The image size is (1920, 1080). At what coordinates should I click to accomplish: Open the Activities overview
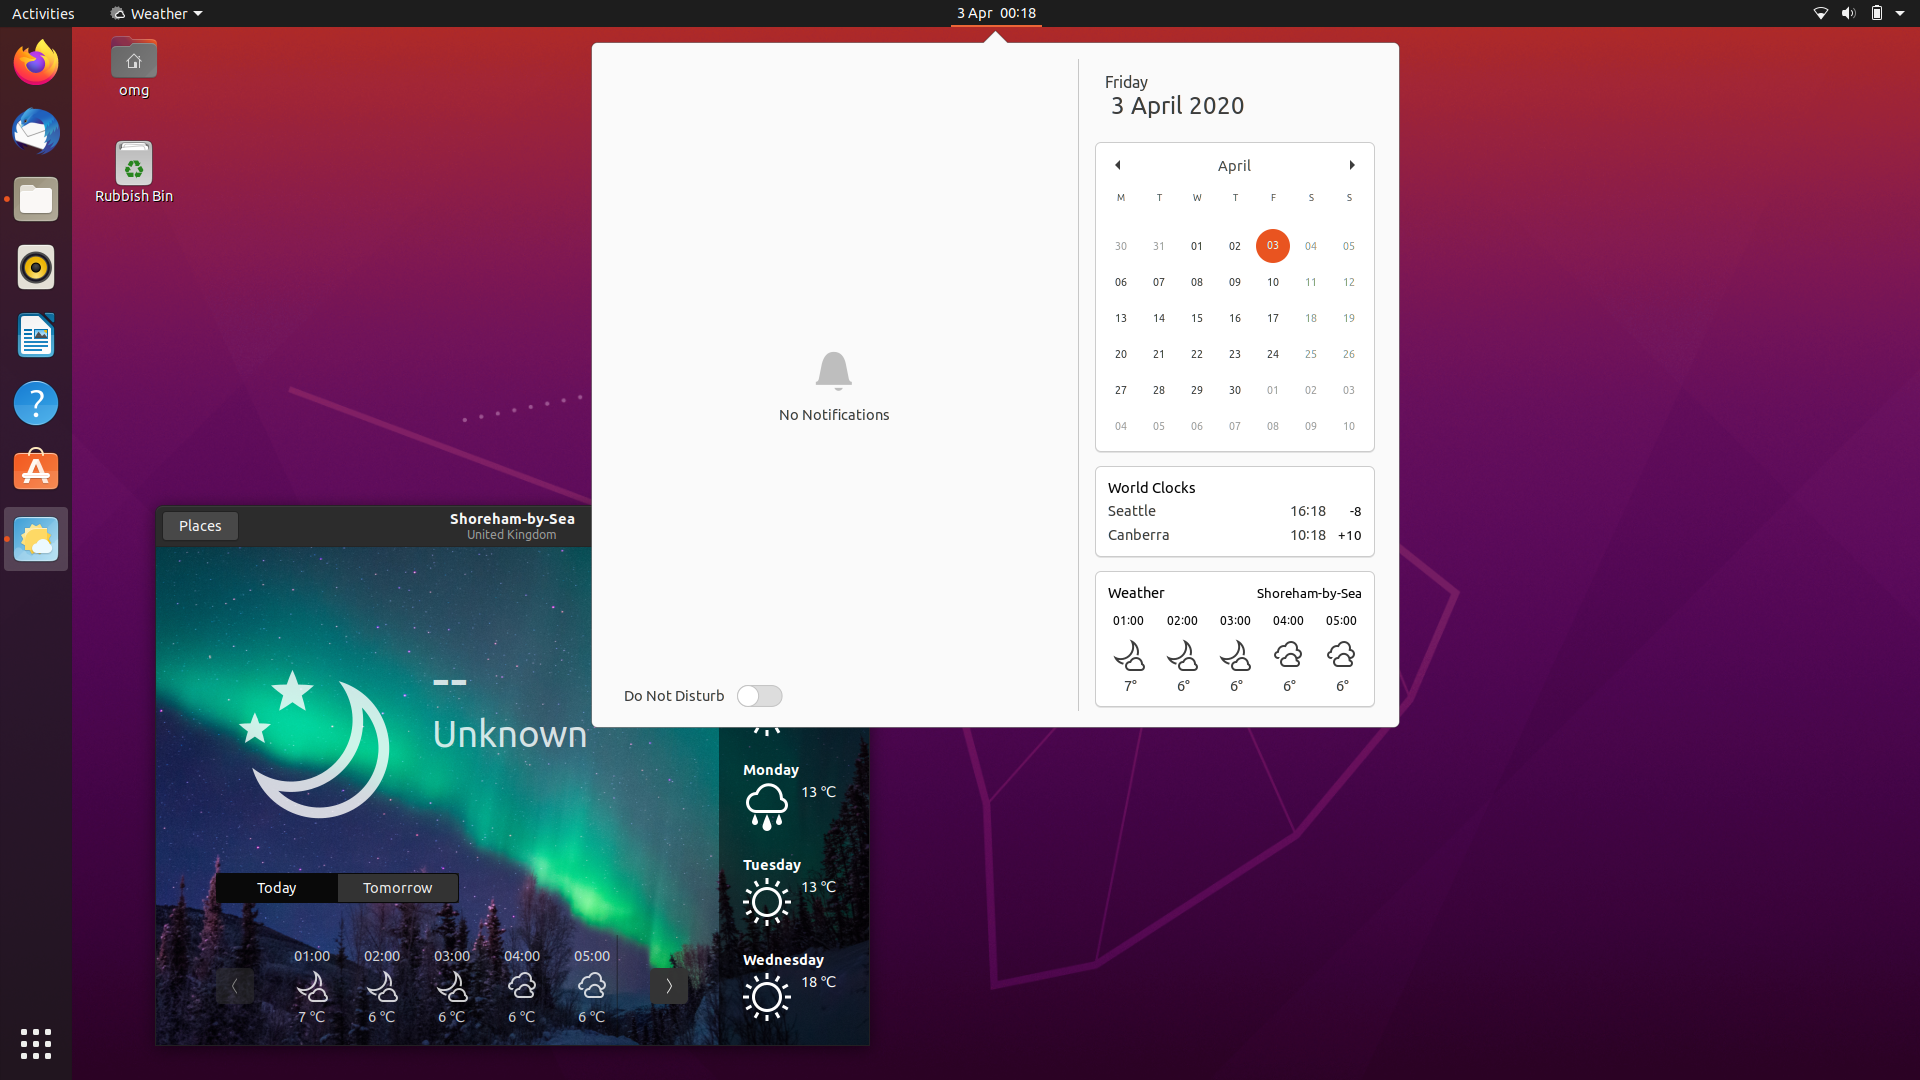42,13
